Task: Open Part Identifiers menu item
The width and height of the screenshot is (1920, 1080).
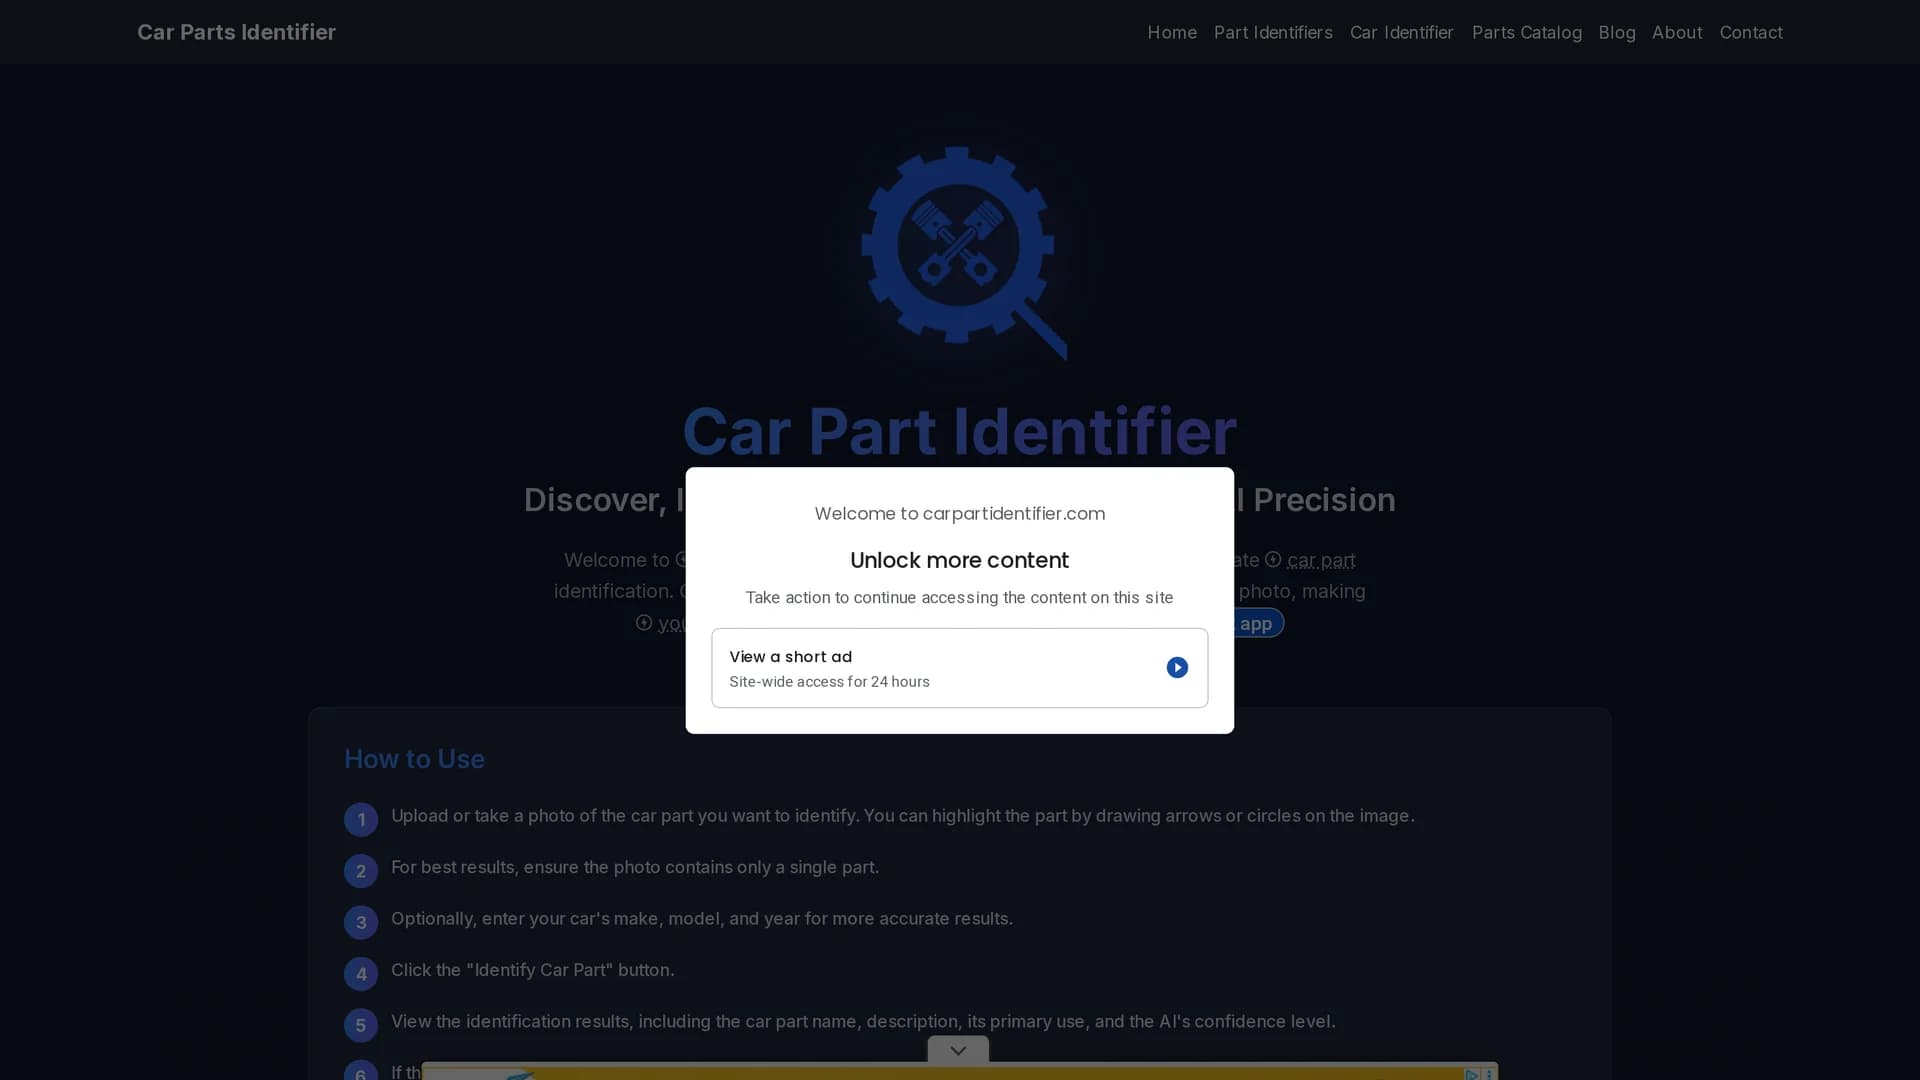Action: click(1273, 32)
